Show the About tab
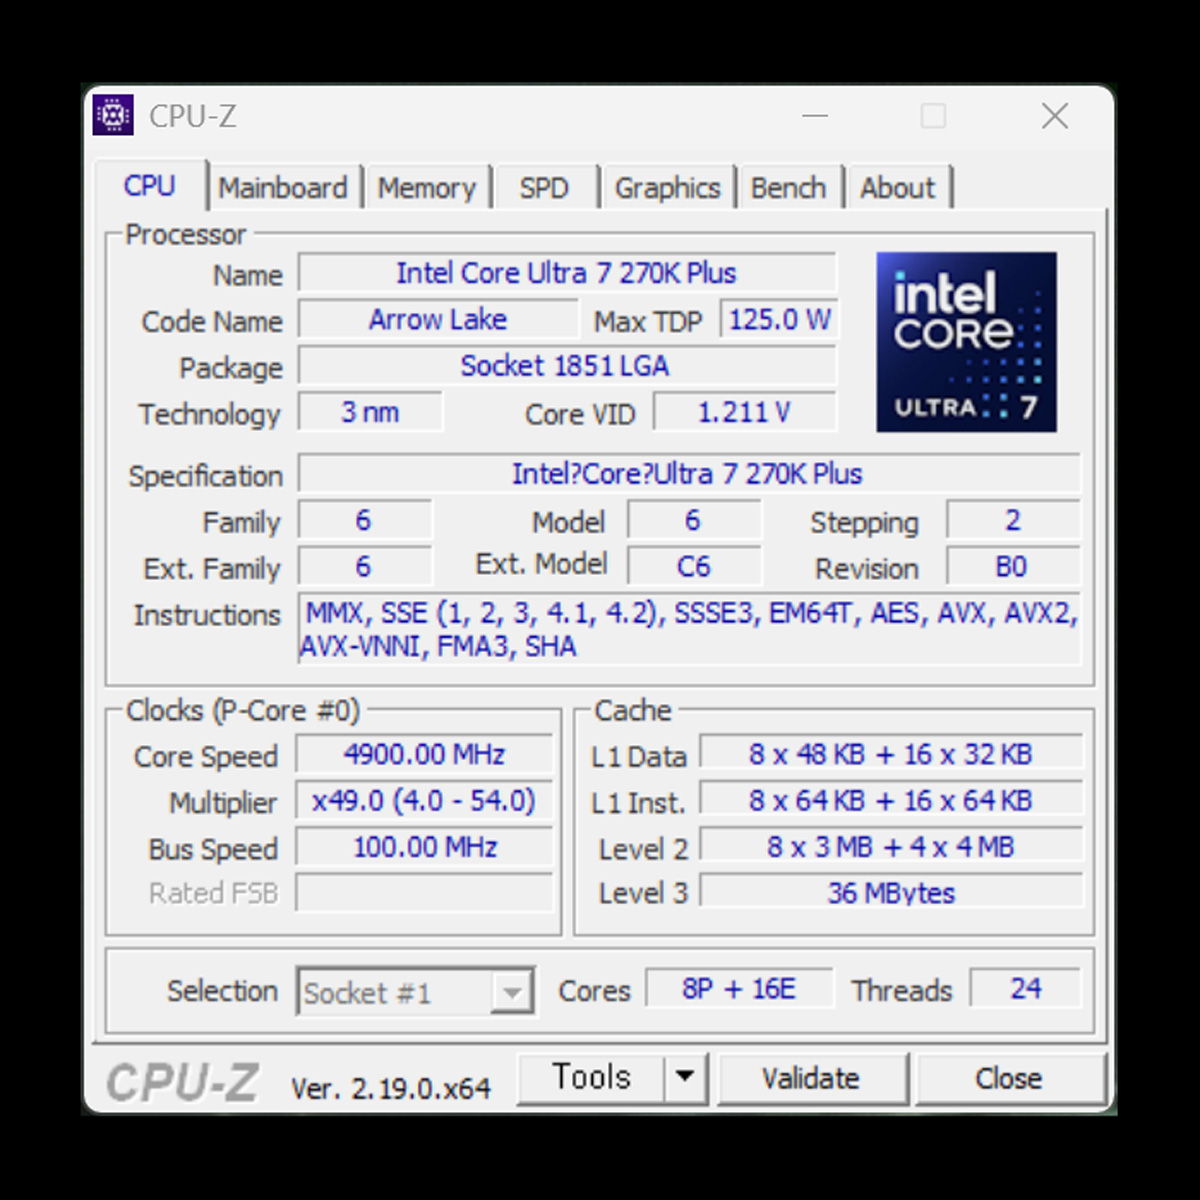This screenshot has width=1200, height=1200. tap(897, 188)
